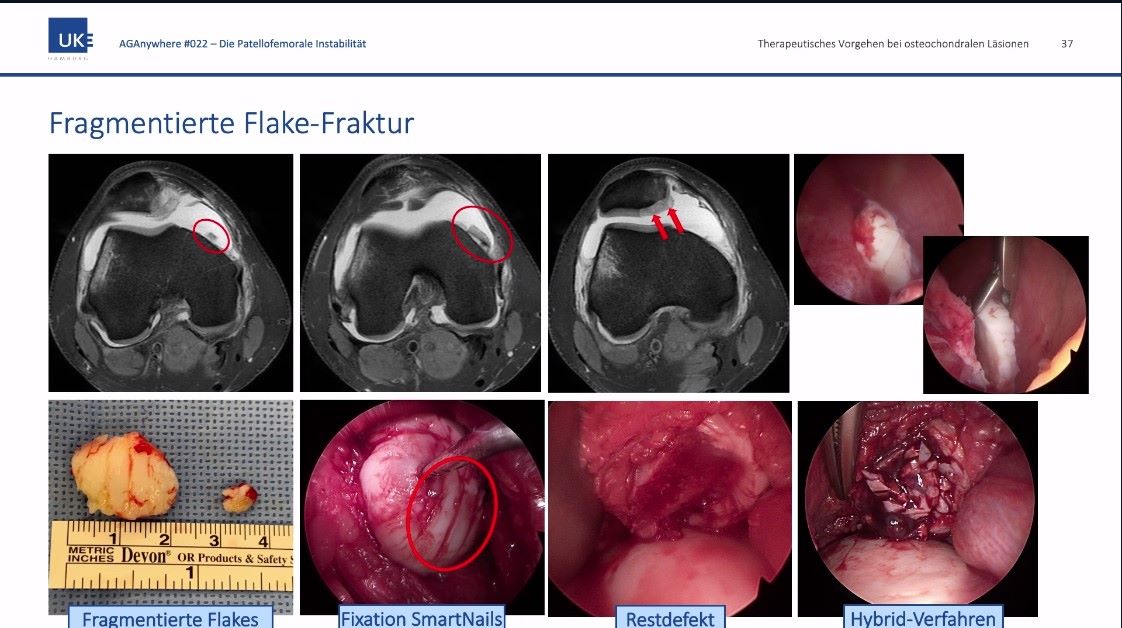Select the 'Fragmentierte Flake-Fraktur' slide title
Image resolution: width=1122 pixels, height=628 pixels.
coord(231,124)
